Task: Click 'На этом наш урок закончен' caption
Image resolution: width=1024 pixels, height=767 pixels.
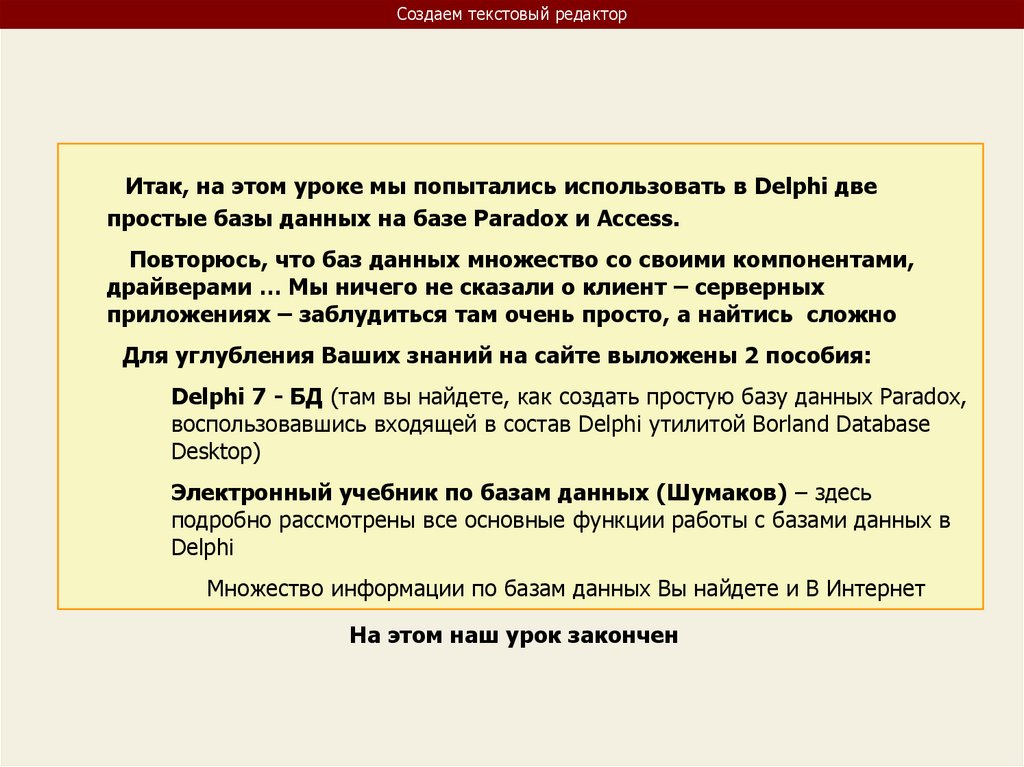Action: [513, 635]
